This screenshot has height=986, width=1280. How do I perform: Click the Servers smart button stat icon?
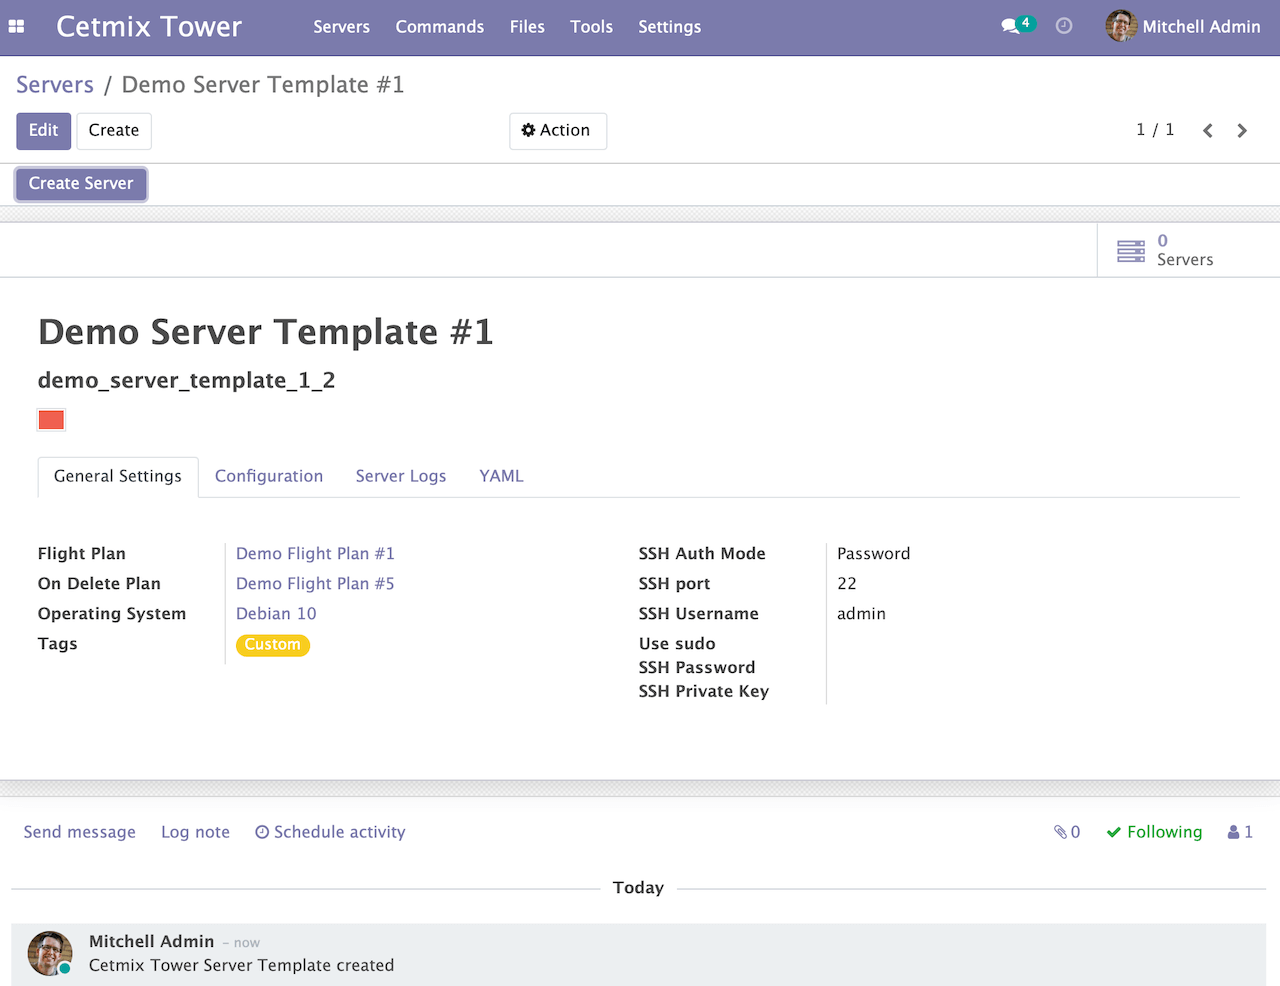[1131, 250]
